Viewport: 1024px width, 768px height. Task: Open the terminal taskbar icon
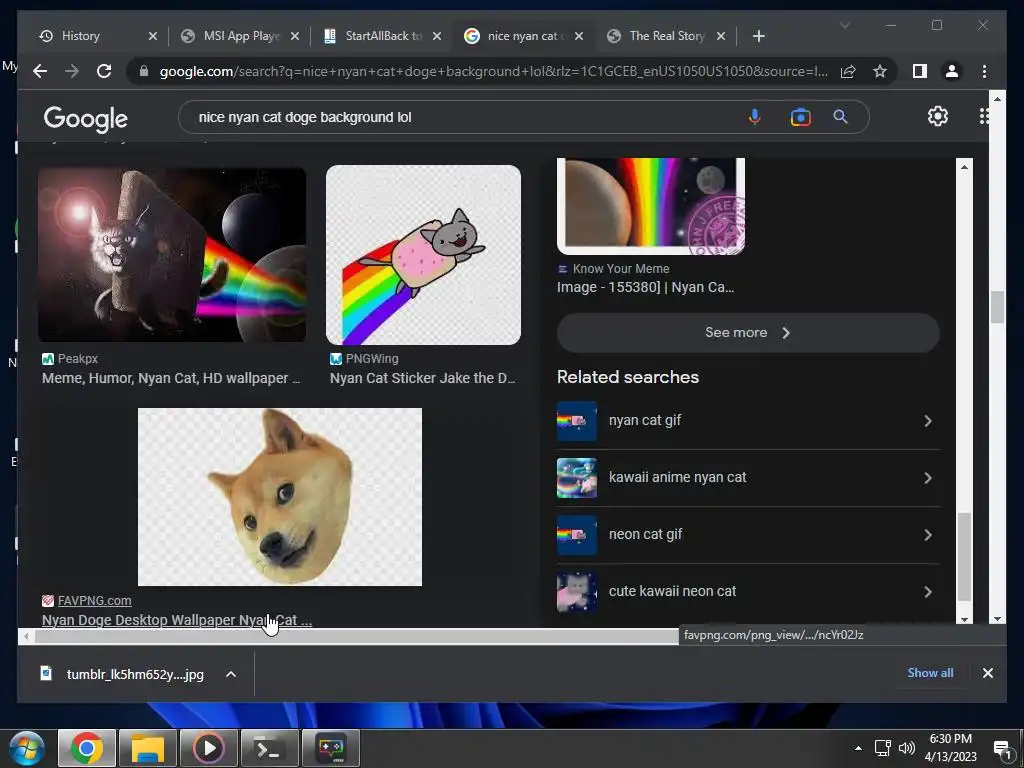pyautogui.click(x=270, y=748)
